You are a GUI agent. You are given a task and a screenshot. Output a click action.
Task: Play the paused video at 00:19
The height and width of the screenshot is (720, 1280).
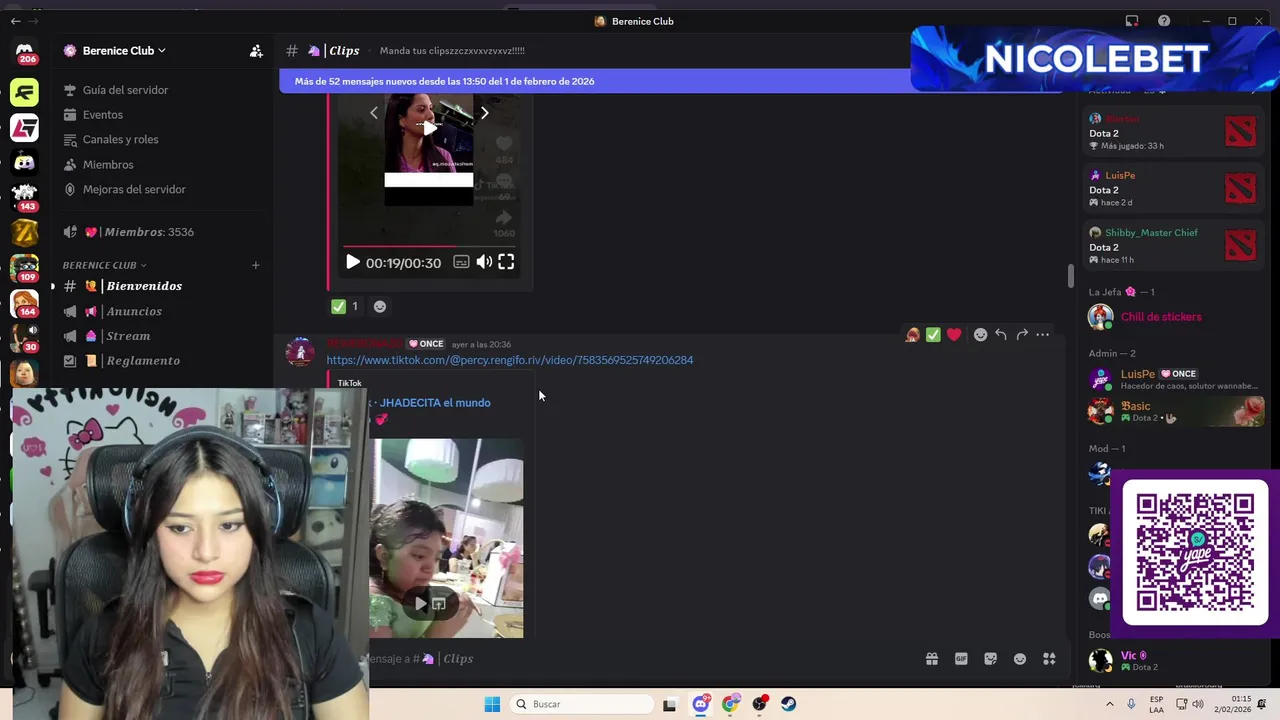[x=352, y=262]
